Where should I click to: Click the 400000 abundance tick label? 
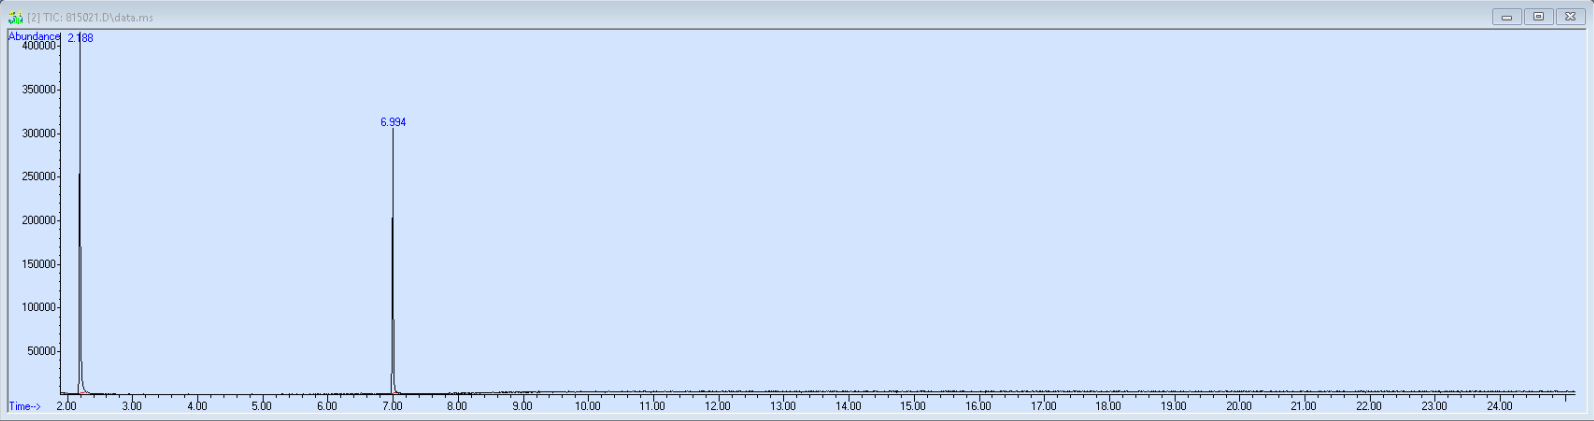(39, 46)
